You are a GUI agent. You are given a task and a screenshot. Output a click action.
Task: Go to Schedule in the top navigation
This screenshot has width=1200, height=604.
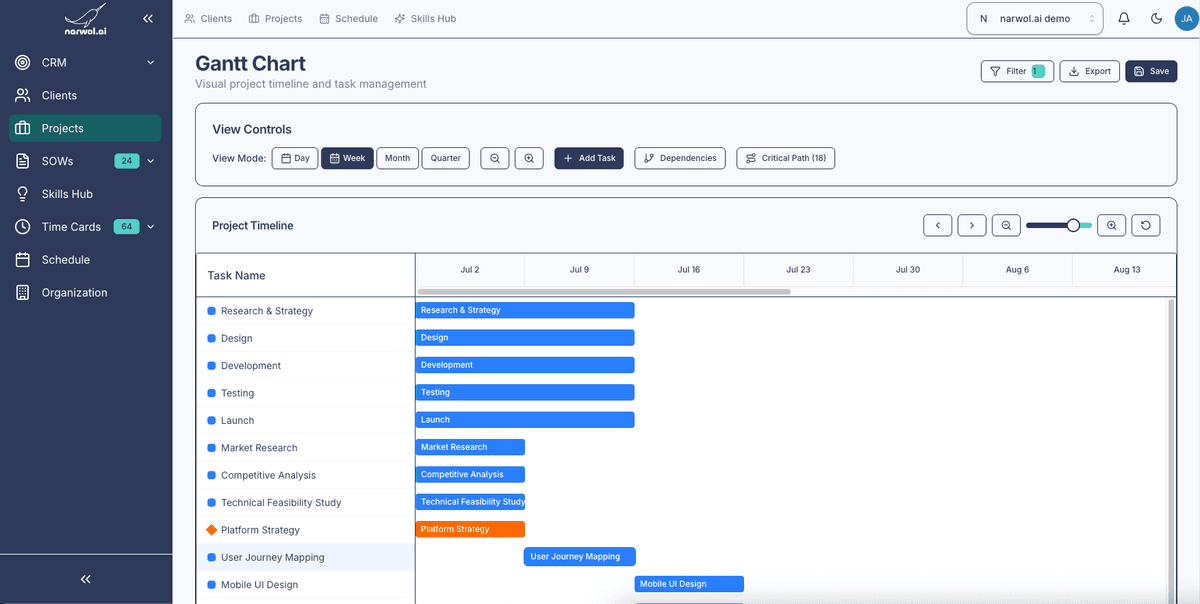pyautogui.click(x=348, y=18)
